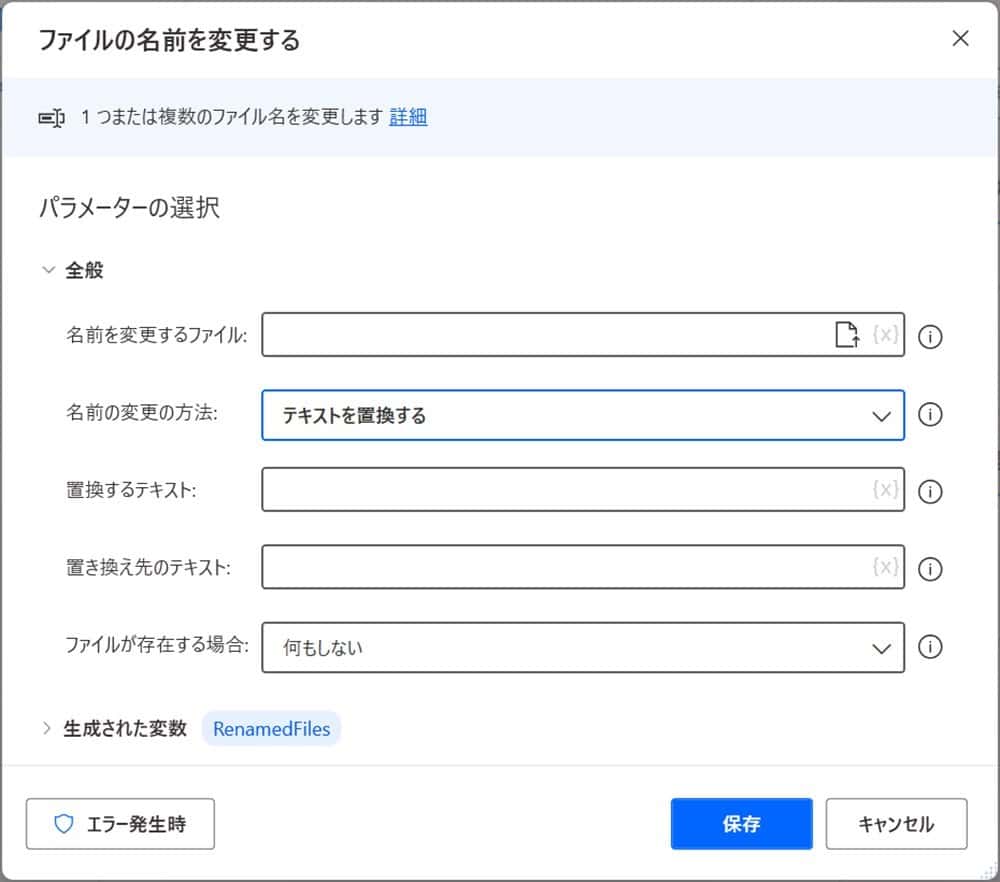Viewport: 1000px width, 882px height.
Task: Open variable picker {x} for 名前を変更するファイル
Action: coord(884,336)
